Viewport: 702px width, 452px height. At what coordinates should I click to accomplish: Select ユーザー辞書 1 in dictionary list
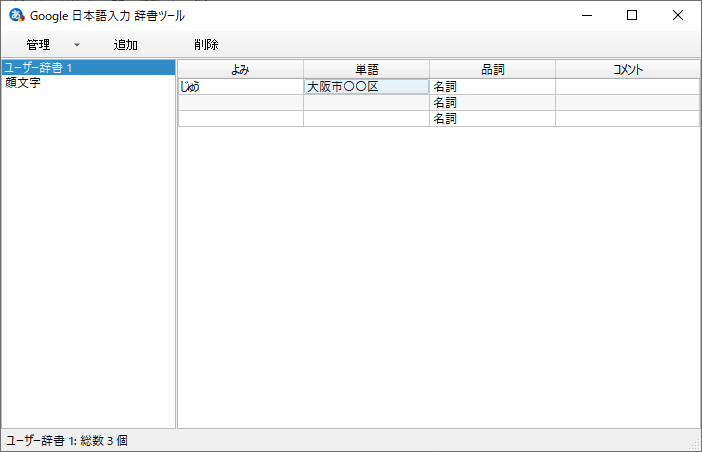[88, 68]
